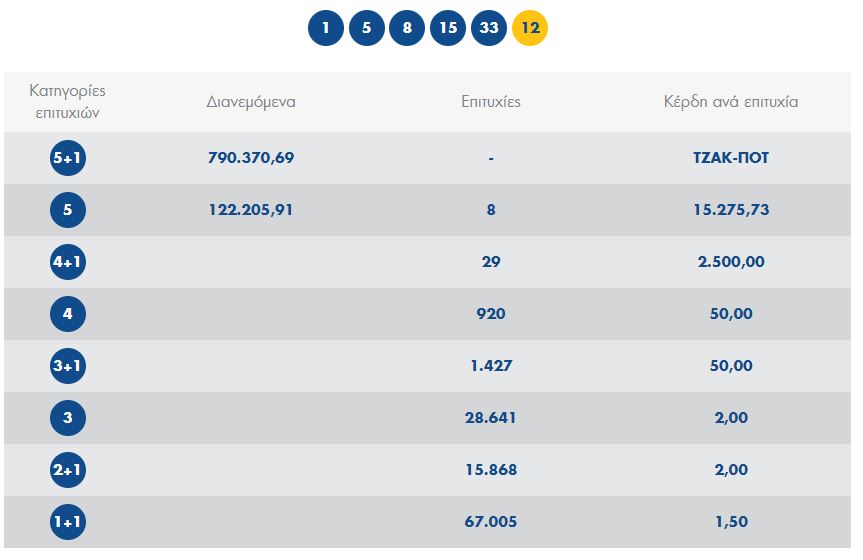
Task: Select the 15.275,73 winnings value
Action: tap(731, 210)
